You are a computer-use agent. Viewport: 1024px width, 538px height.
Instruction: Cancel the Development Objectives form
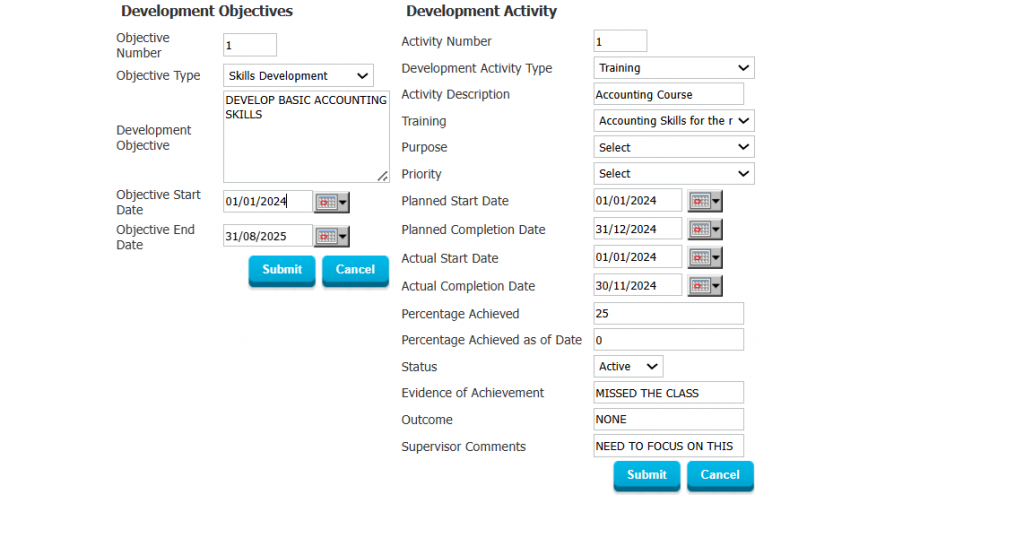click(x=355, y=270)
